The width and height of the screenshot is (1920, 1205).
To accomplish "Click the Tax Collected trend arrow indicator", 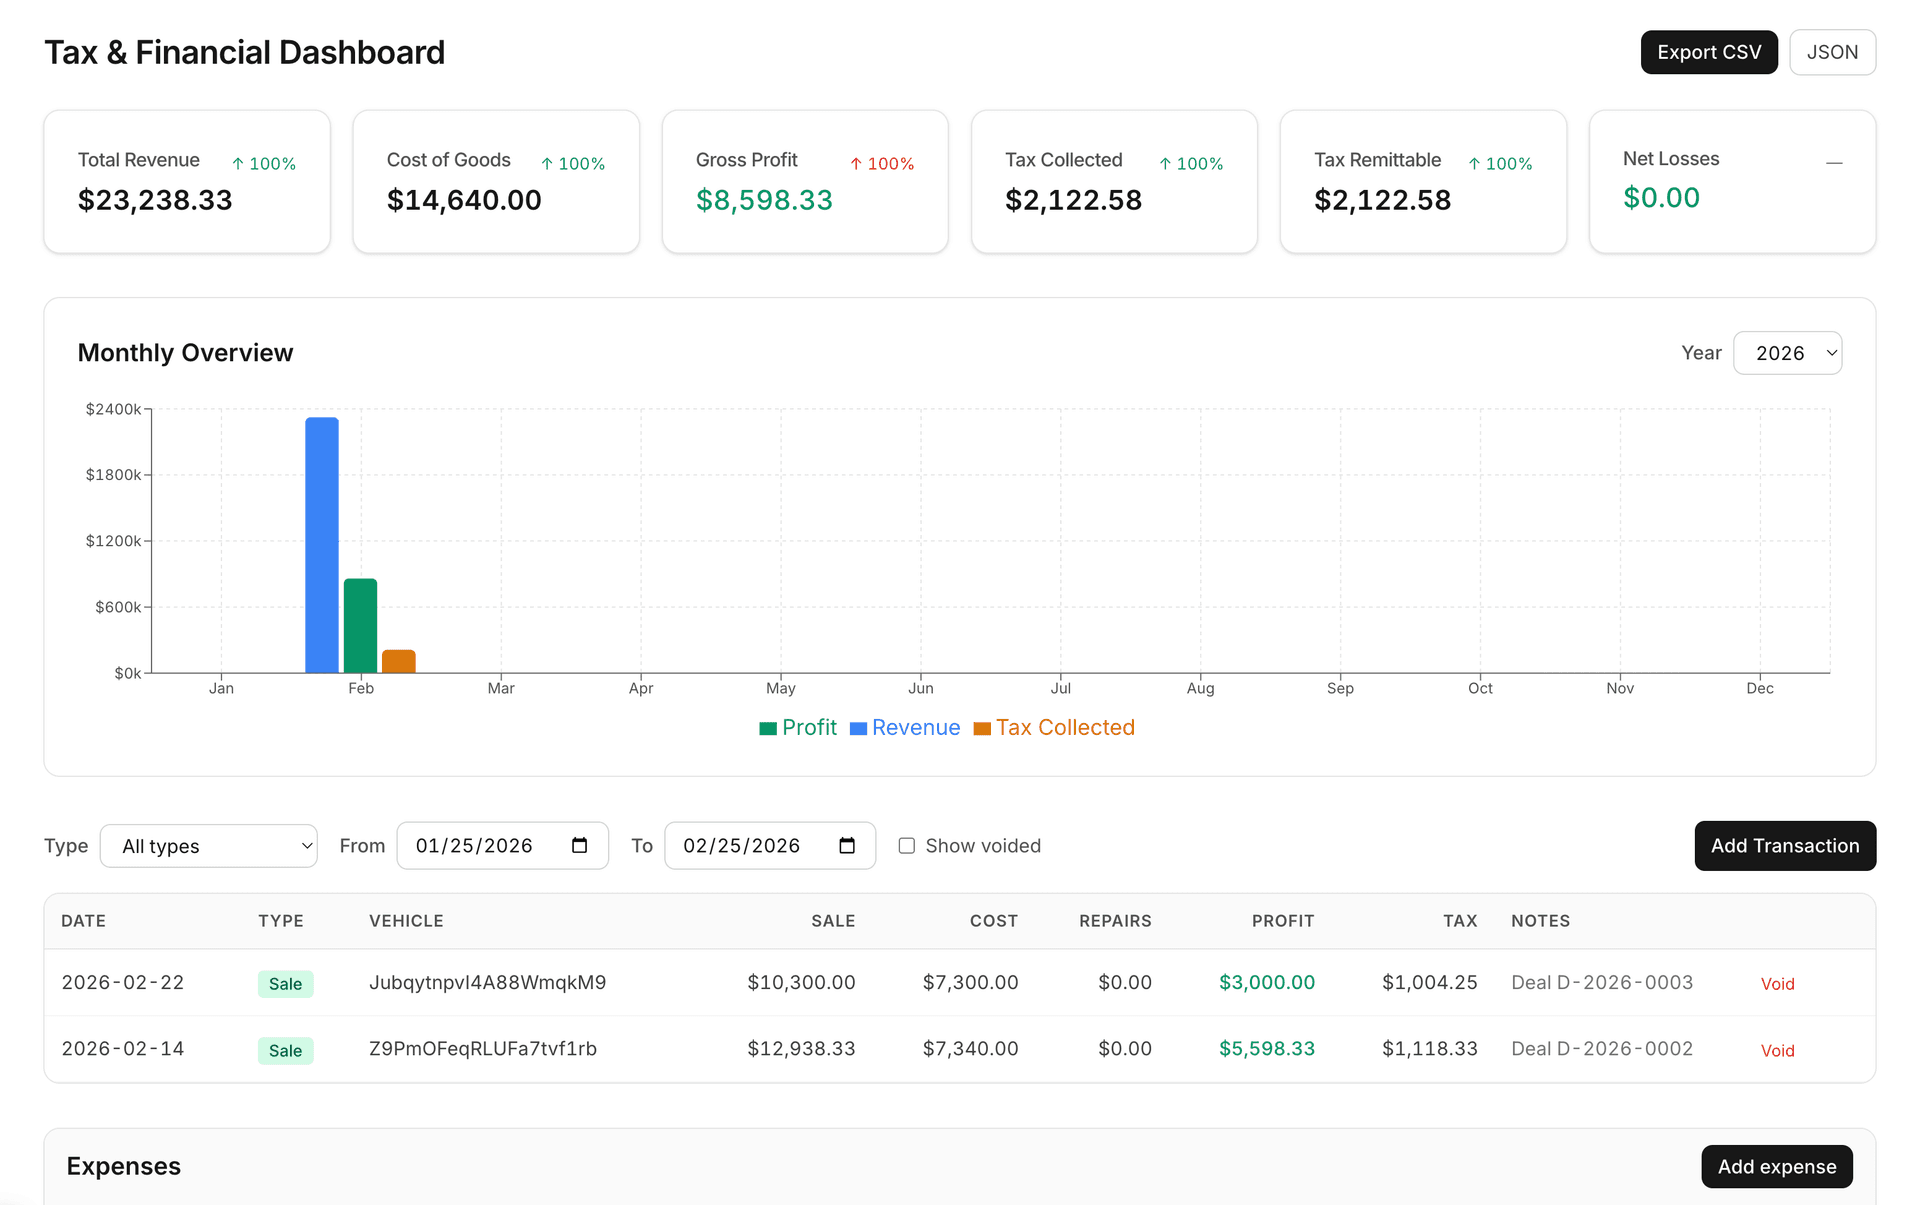I will point(1165,164).
